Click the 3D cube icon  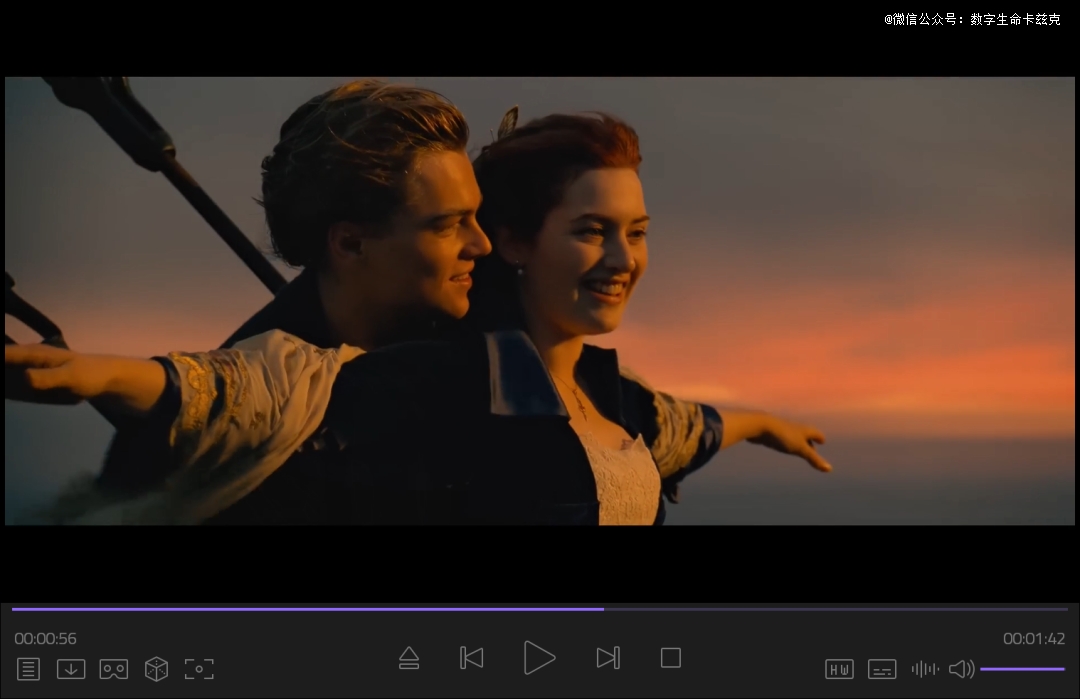pos(156,669)
